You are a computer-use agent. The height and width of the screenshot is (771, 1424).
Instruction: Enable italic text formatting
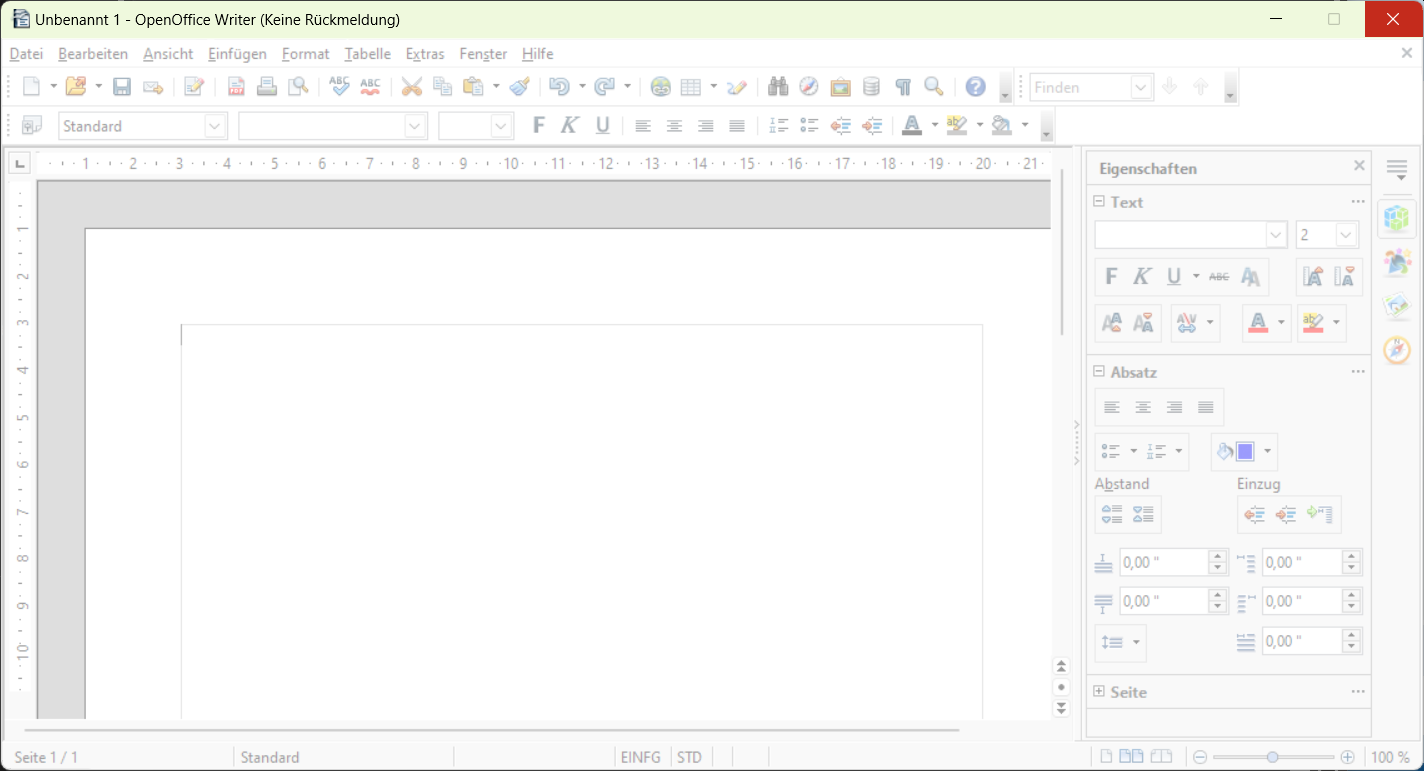click(1141, 276)
